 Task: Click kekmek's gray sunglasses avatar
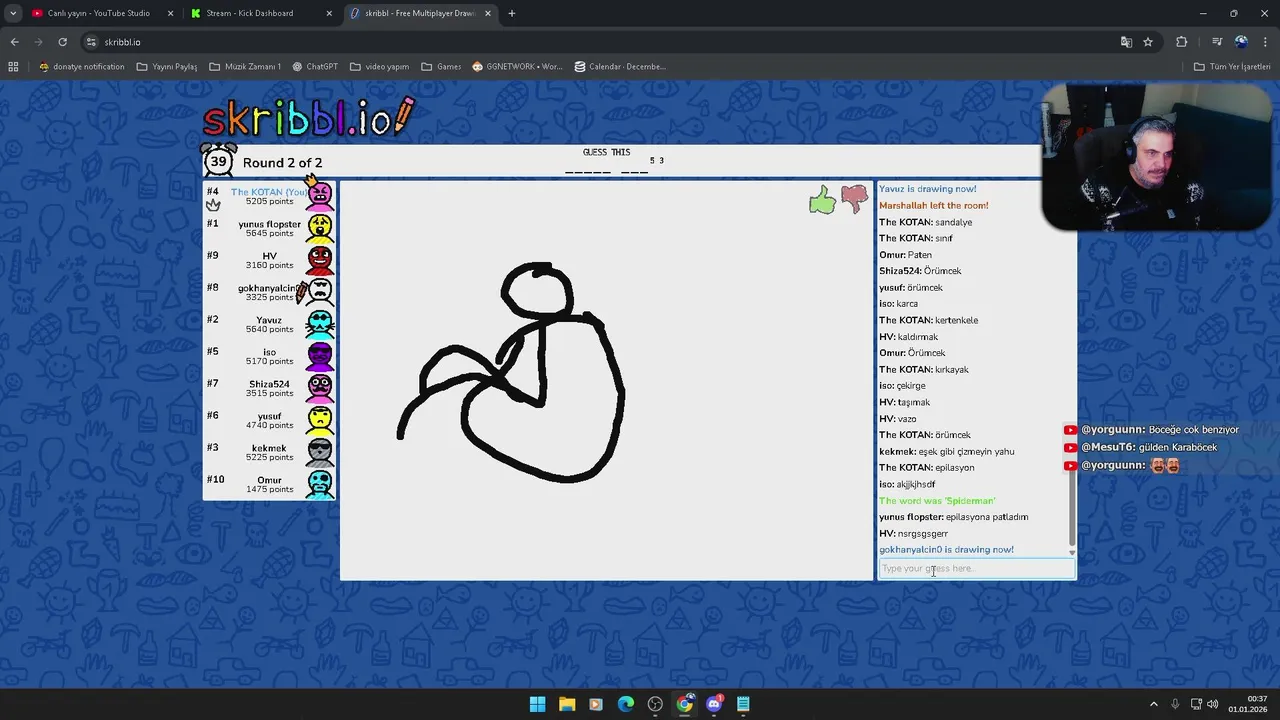320,452
